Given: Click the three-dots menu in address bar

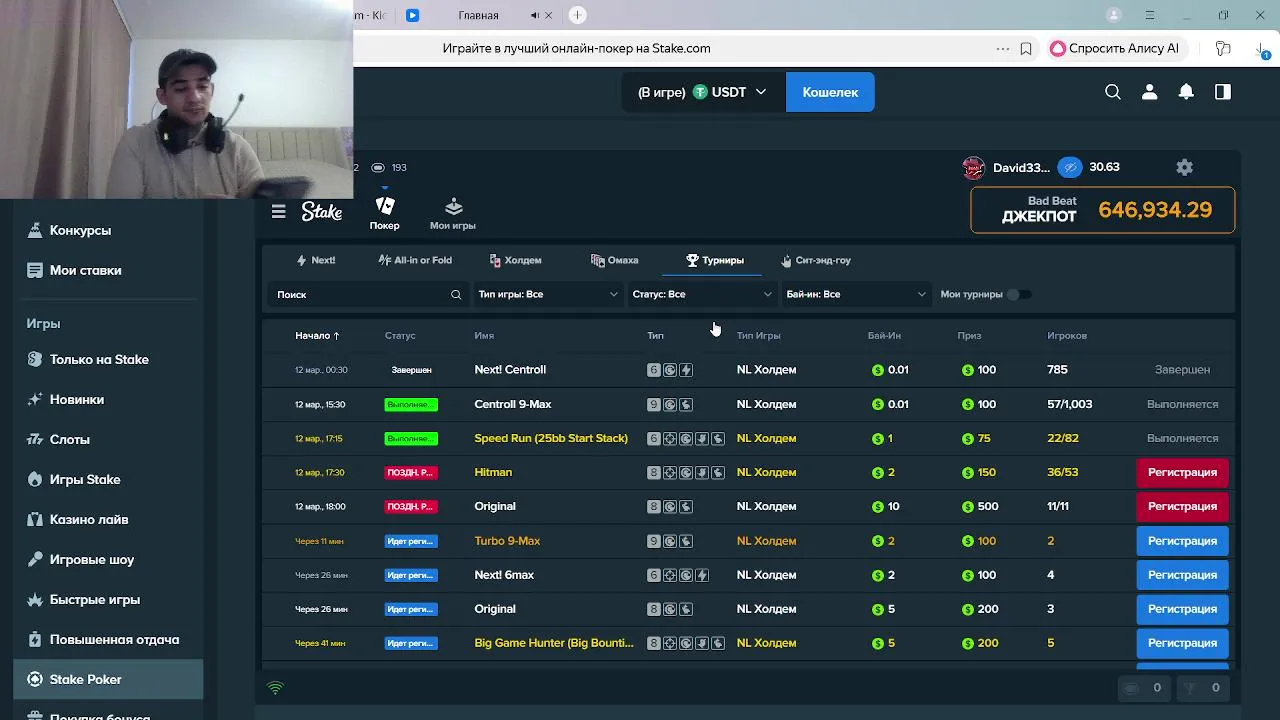Looking at the screenshot, I should (1003, 48).
